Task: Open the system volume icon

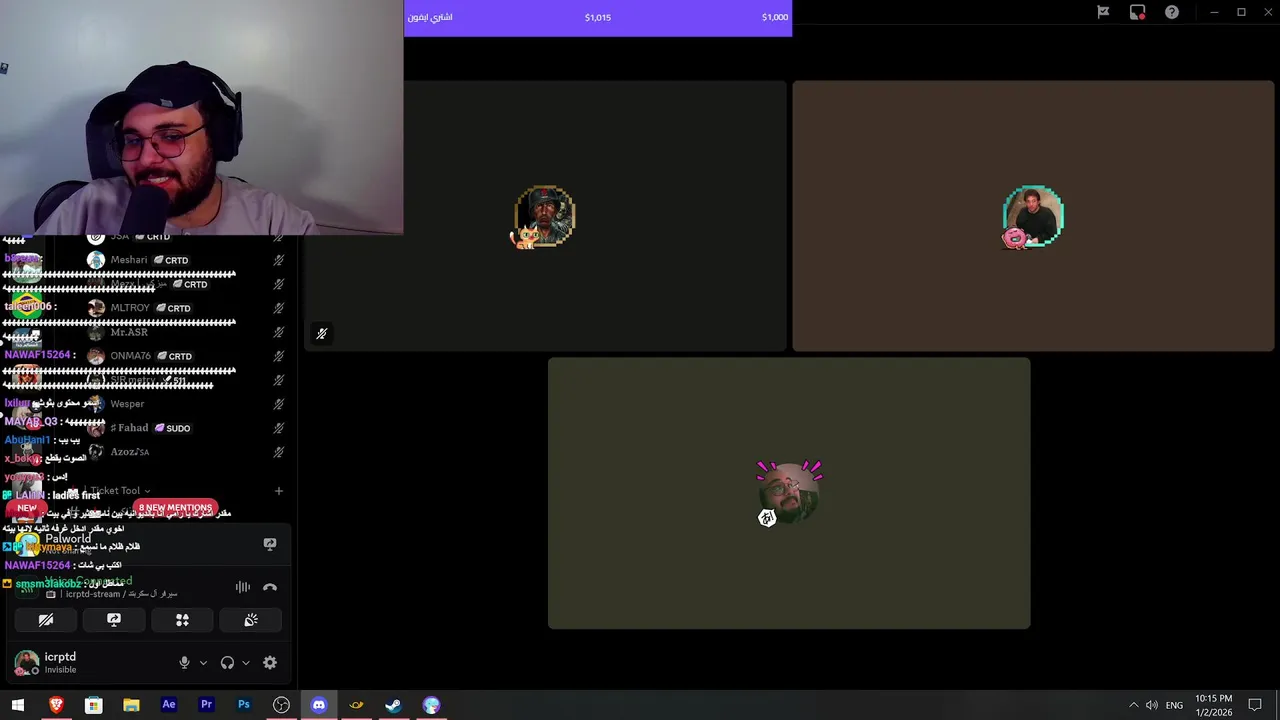Action: tap(1152, 705)
